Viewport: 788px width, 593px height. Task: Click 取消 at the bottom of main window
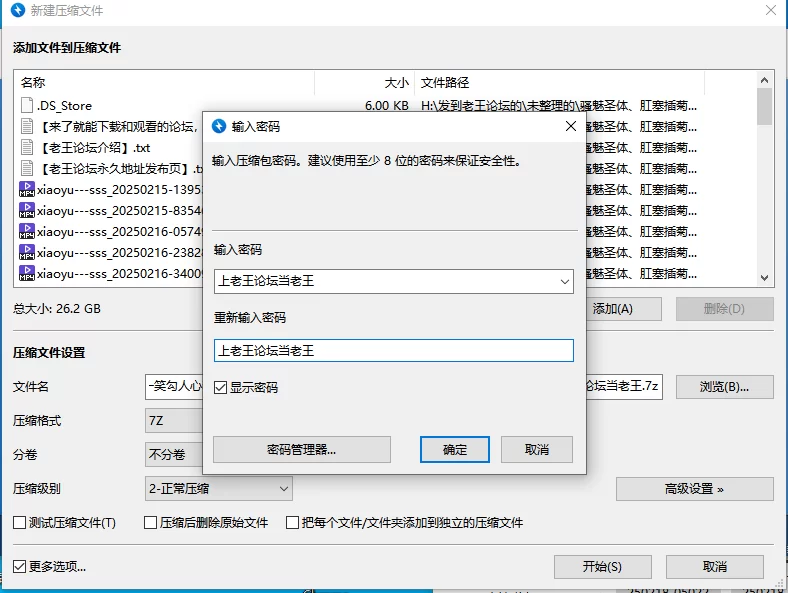(x=715, y=567)
